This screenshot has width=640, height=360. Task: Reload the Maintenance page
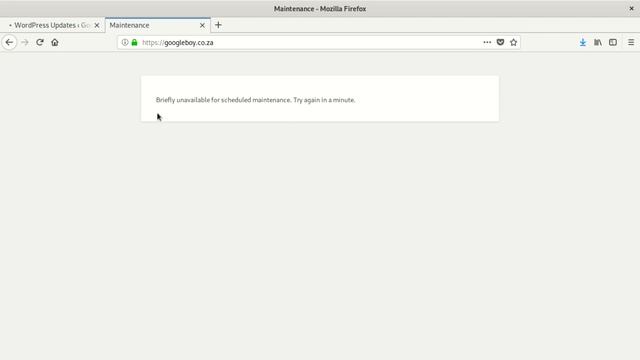40,42
